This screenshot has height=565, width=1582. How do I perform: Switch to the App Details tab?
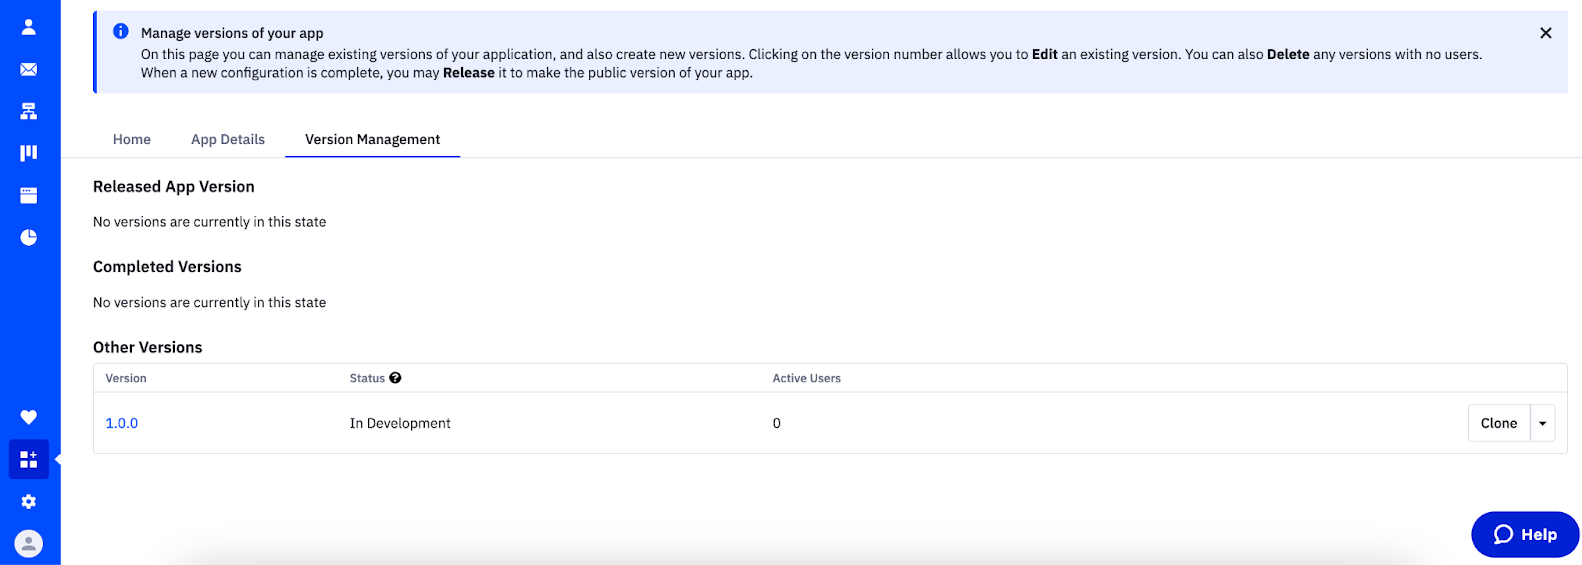[x=228, y=139]
